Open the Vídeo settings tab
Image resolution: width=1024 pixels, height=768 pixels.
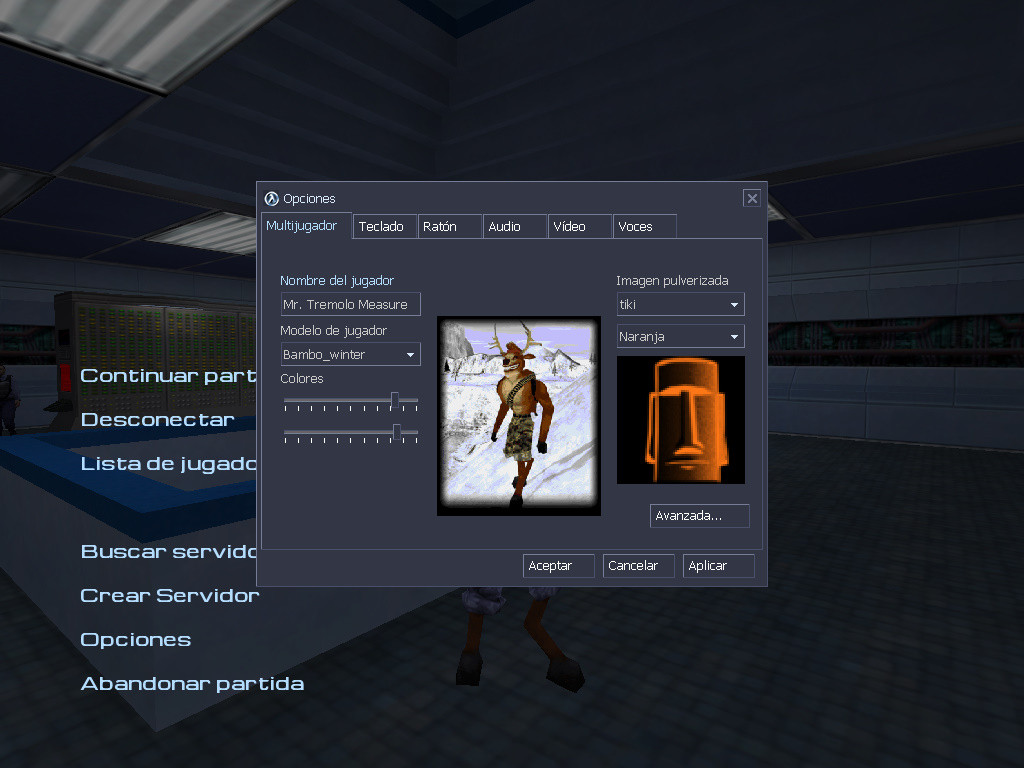point(578,226)
